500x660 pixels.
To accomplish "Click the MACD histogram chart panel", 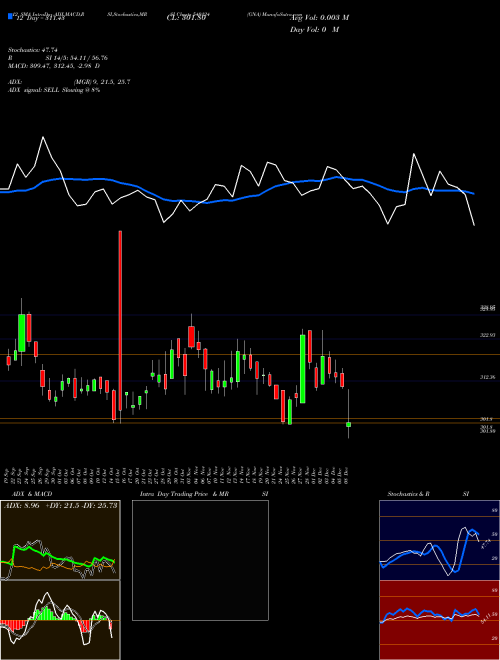I will click(x=60, y=620).
